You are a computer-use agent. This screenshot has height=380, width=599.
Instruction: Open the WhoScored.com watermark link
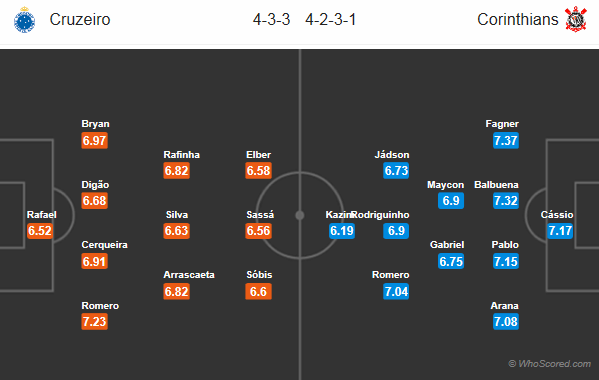click(x=550, y=364)
